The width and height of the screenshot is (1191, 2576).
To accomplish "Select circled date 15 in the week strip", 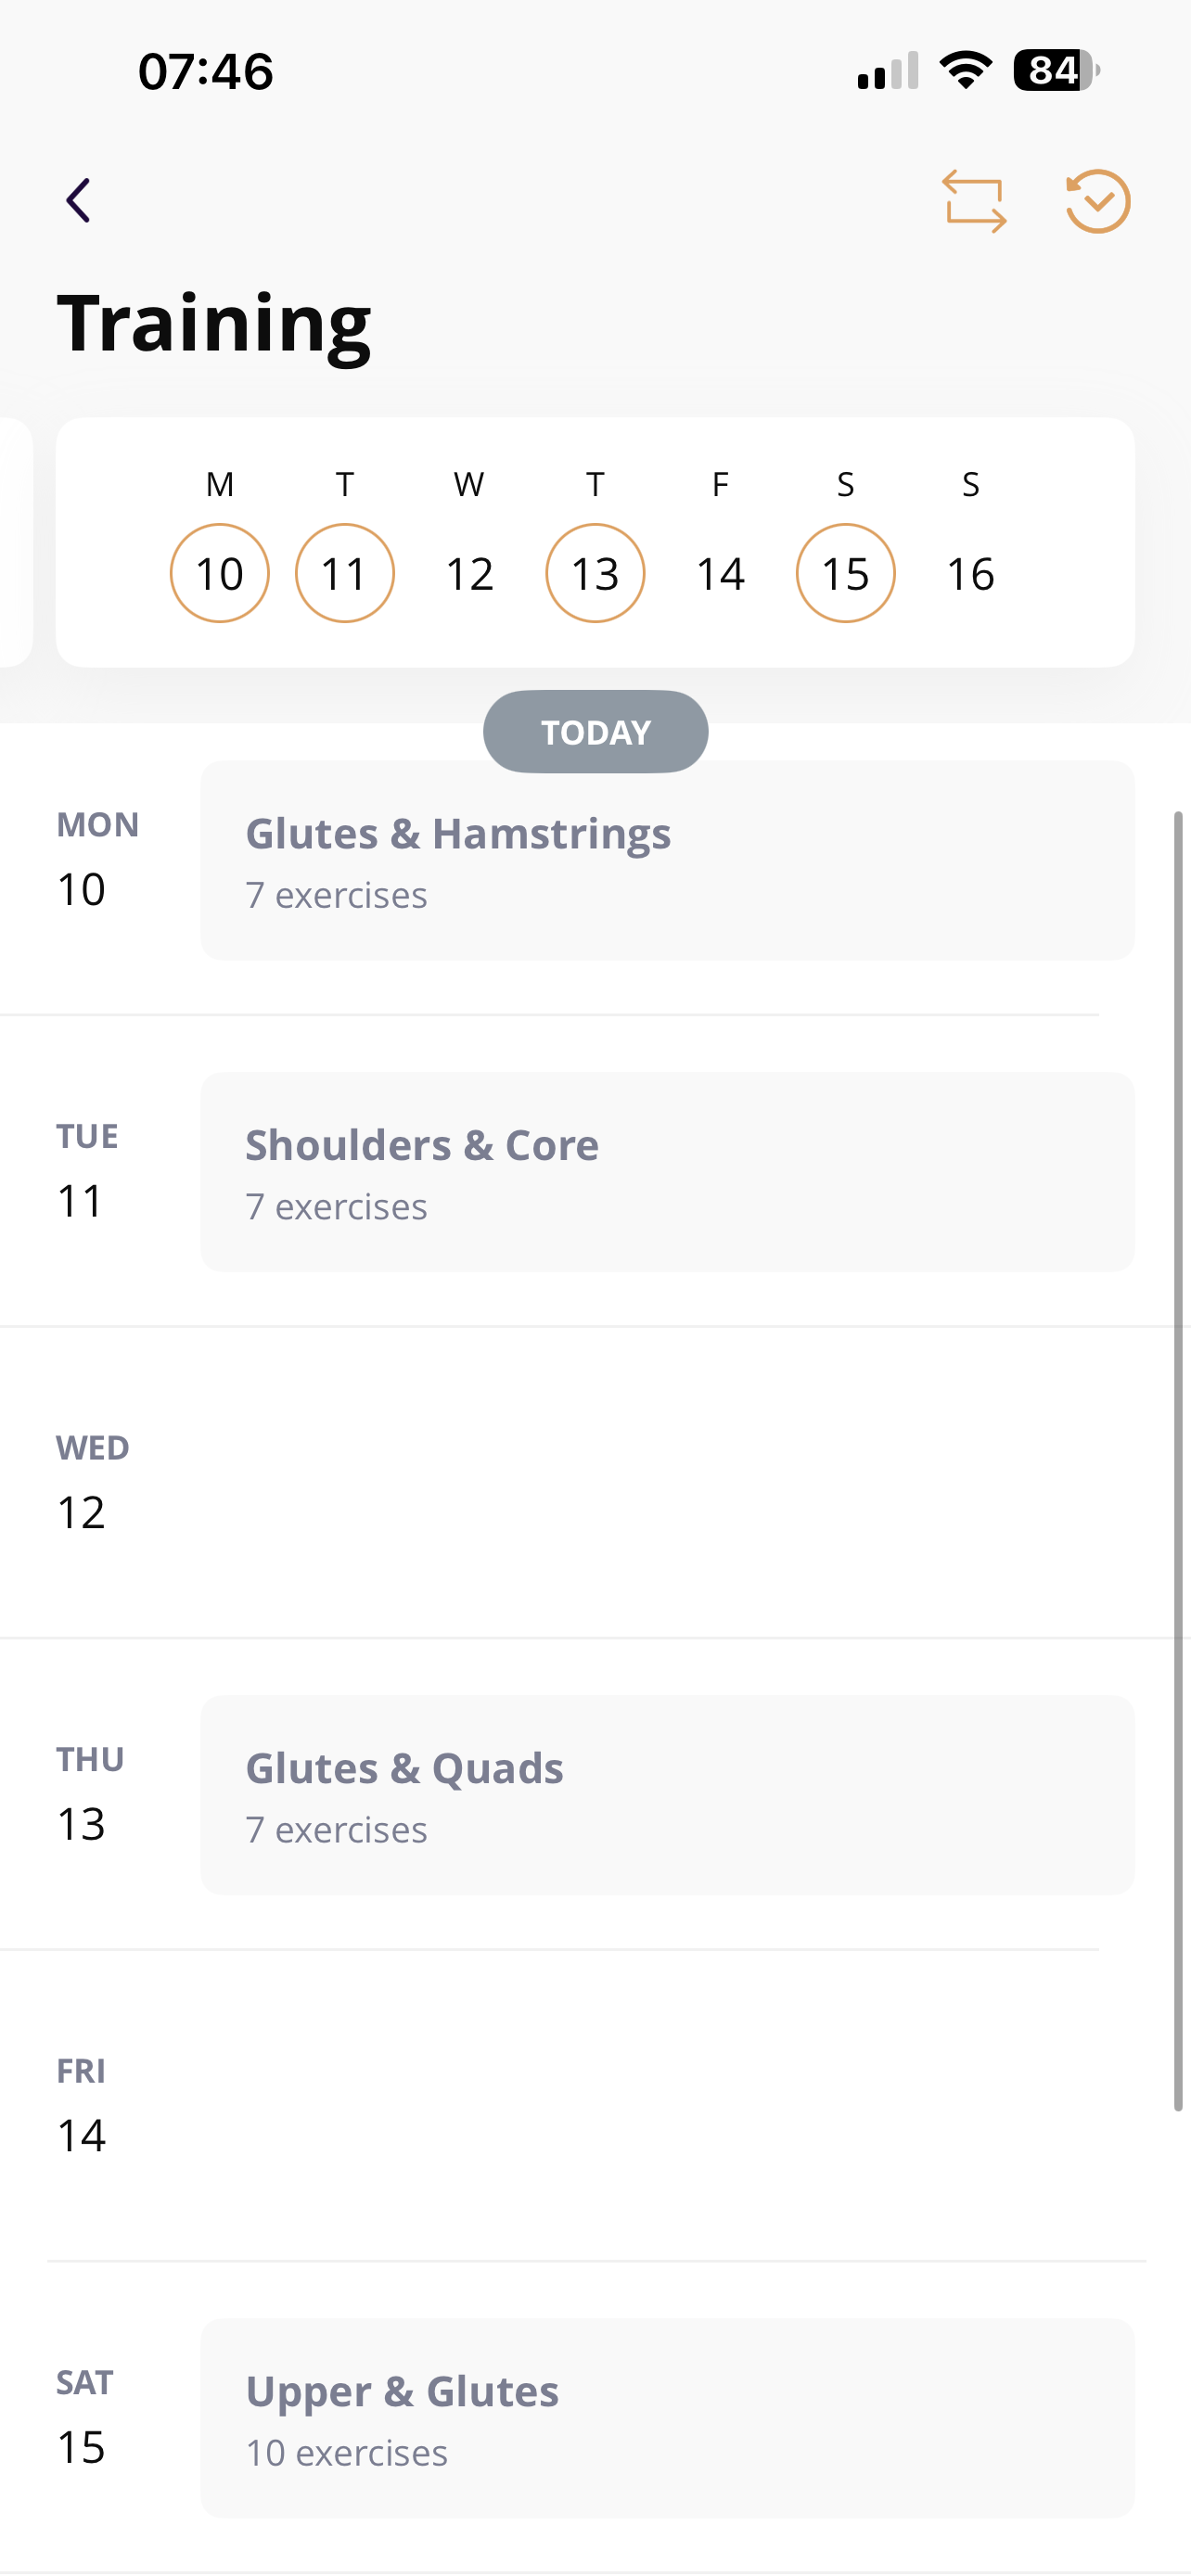I will pos(845,572).
